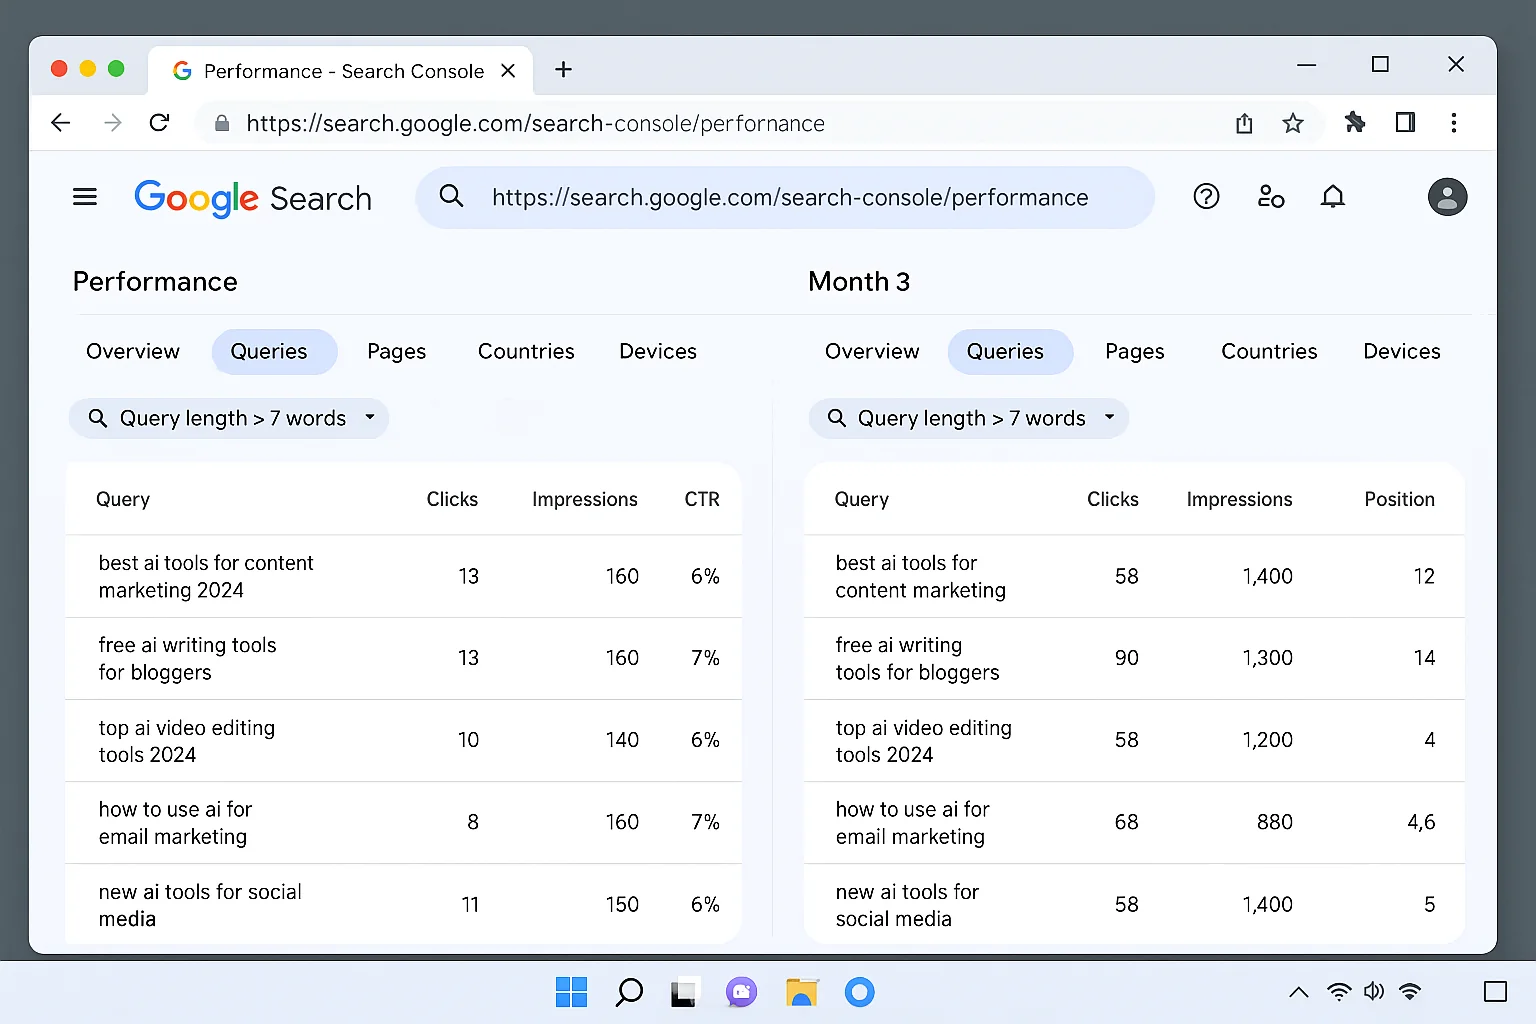Screen dimensions: 1536x1024
Task: Select the Overview tab under Performance
Action: coord(132,351)
